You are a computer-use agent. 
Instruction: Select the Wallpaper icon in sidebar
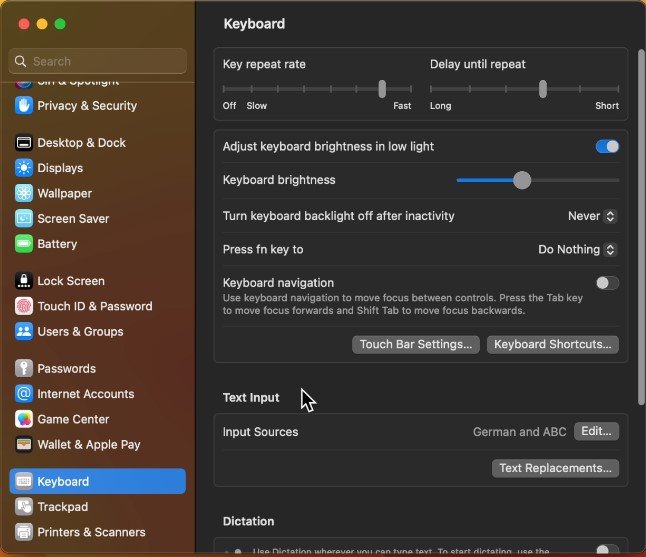(24, 193)
